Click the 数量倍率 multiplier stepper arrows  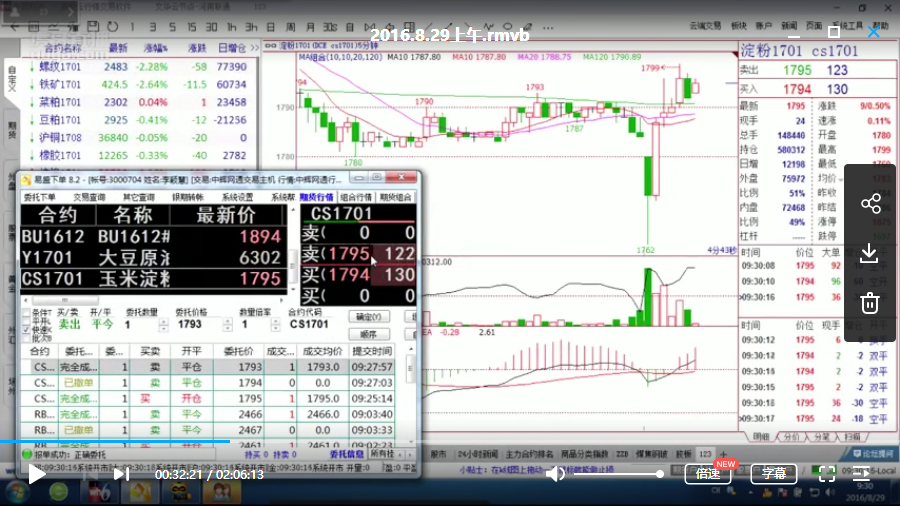click(x=276, y=325)
